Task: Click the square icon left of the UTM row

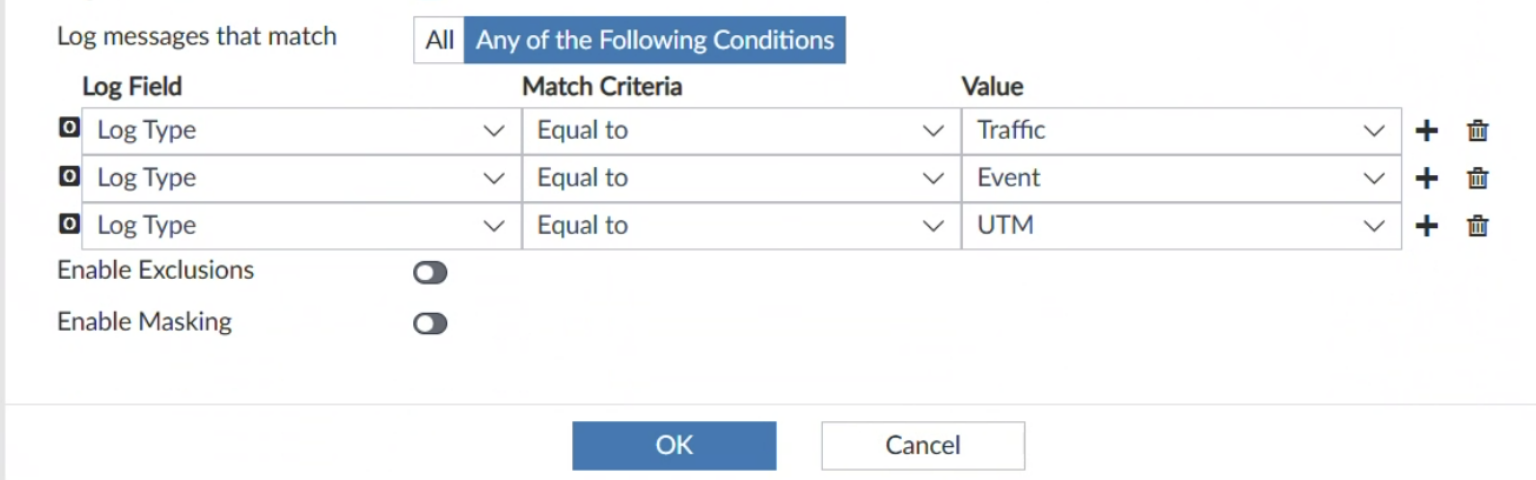Action: (x=69, y=224)
